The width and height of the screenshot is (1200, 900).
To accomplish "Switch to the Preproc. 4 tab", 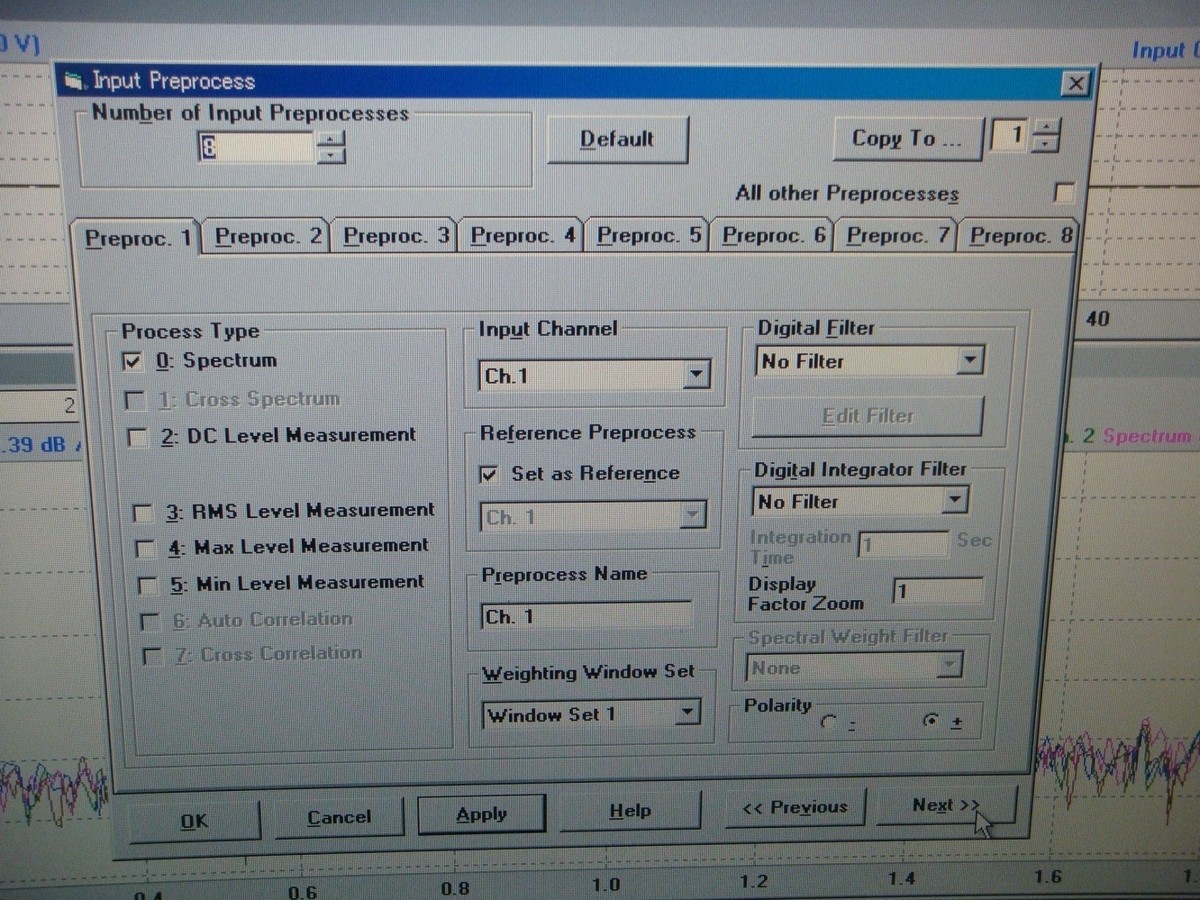I will [523, 236].
